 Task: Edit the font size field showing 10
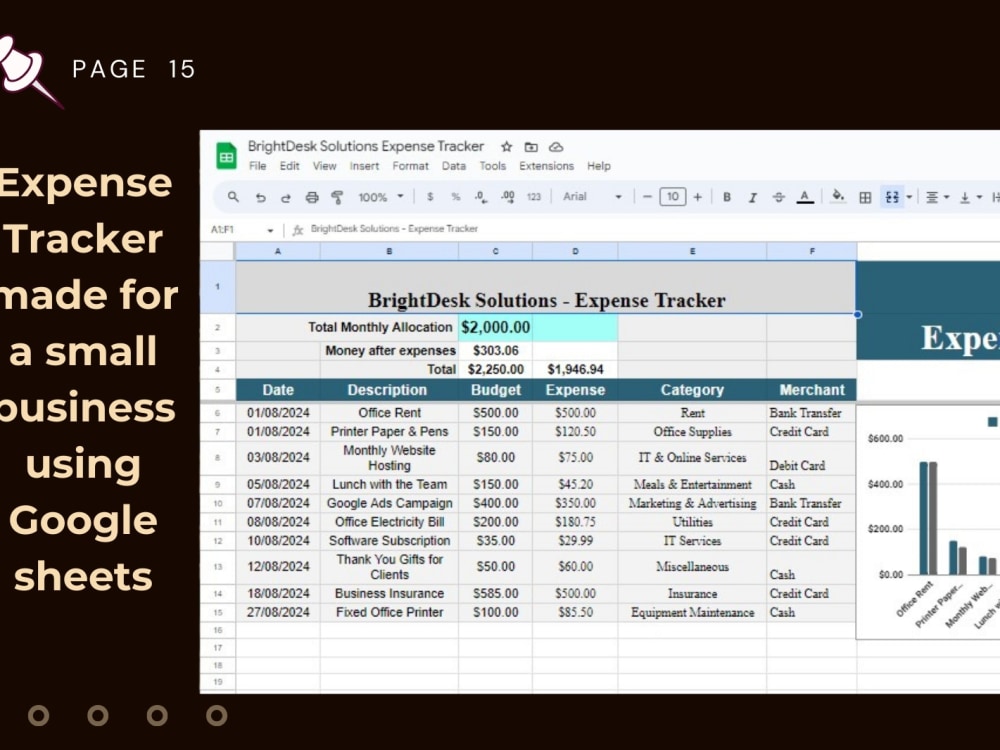(x=673, y=196)
